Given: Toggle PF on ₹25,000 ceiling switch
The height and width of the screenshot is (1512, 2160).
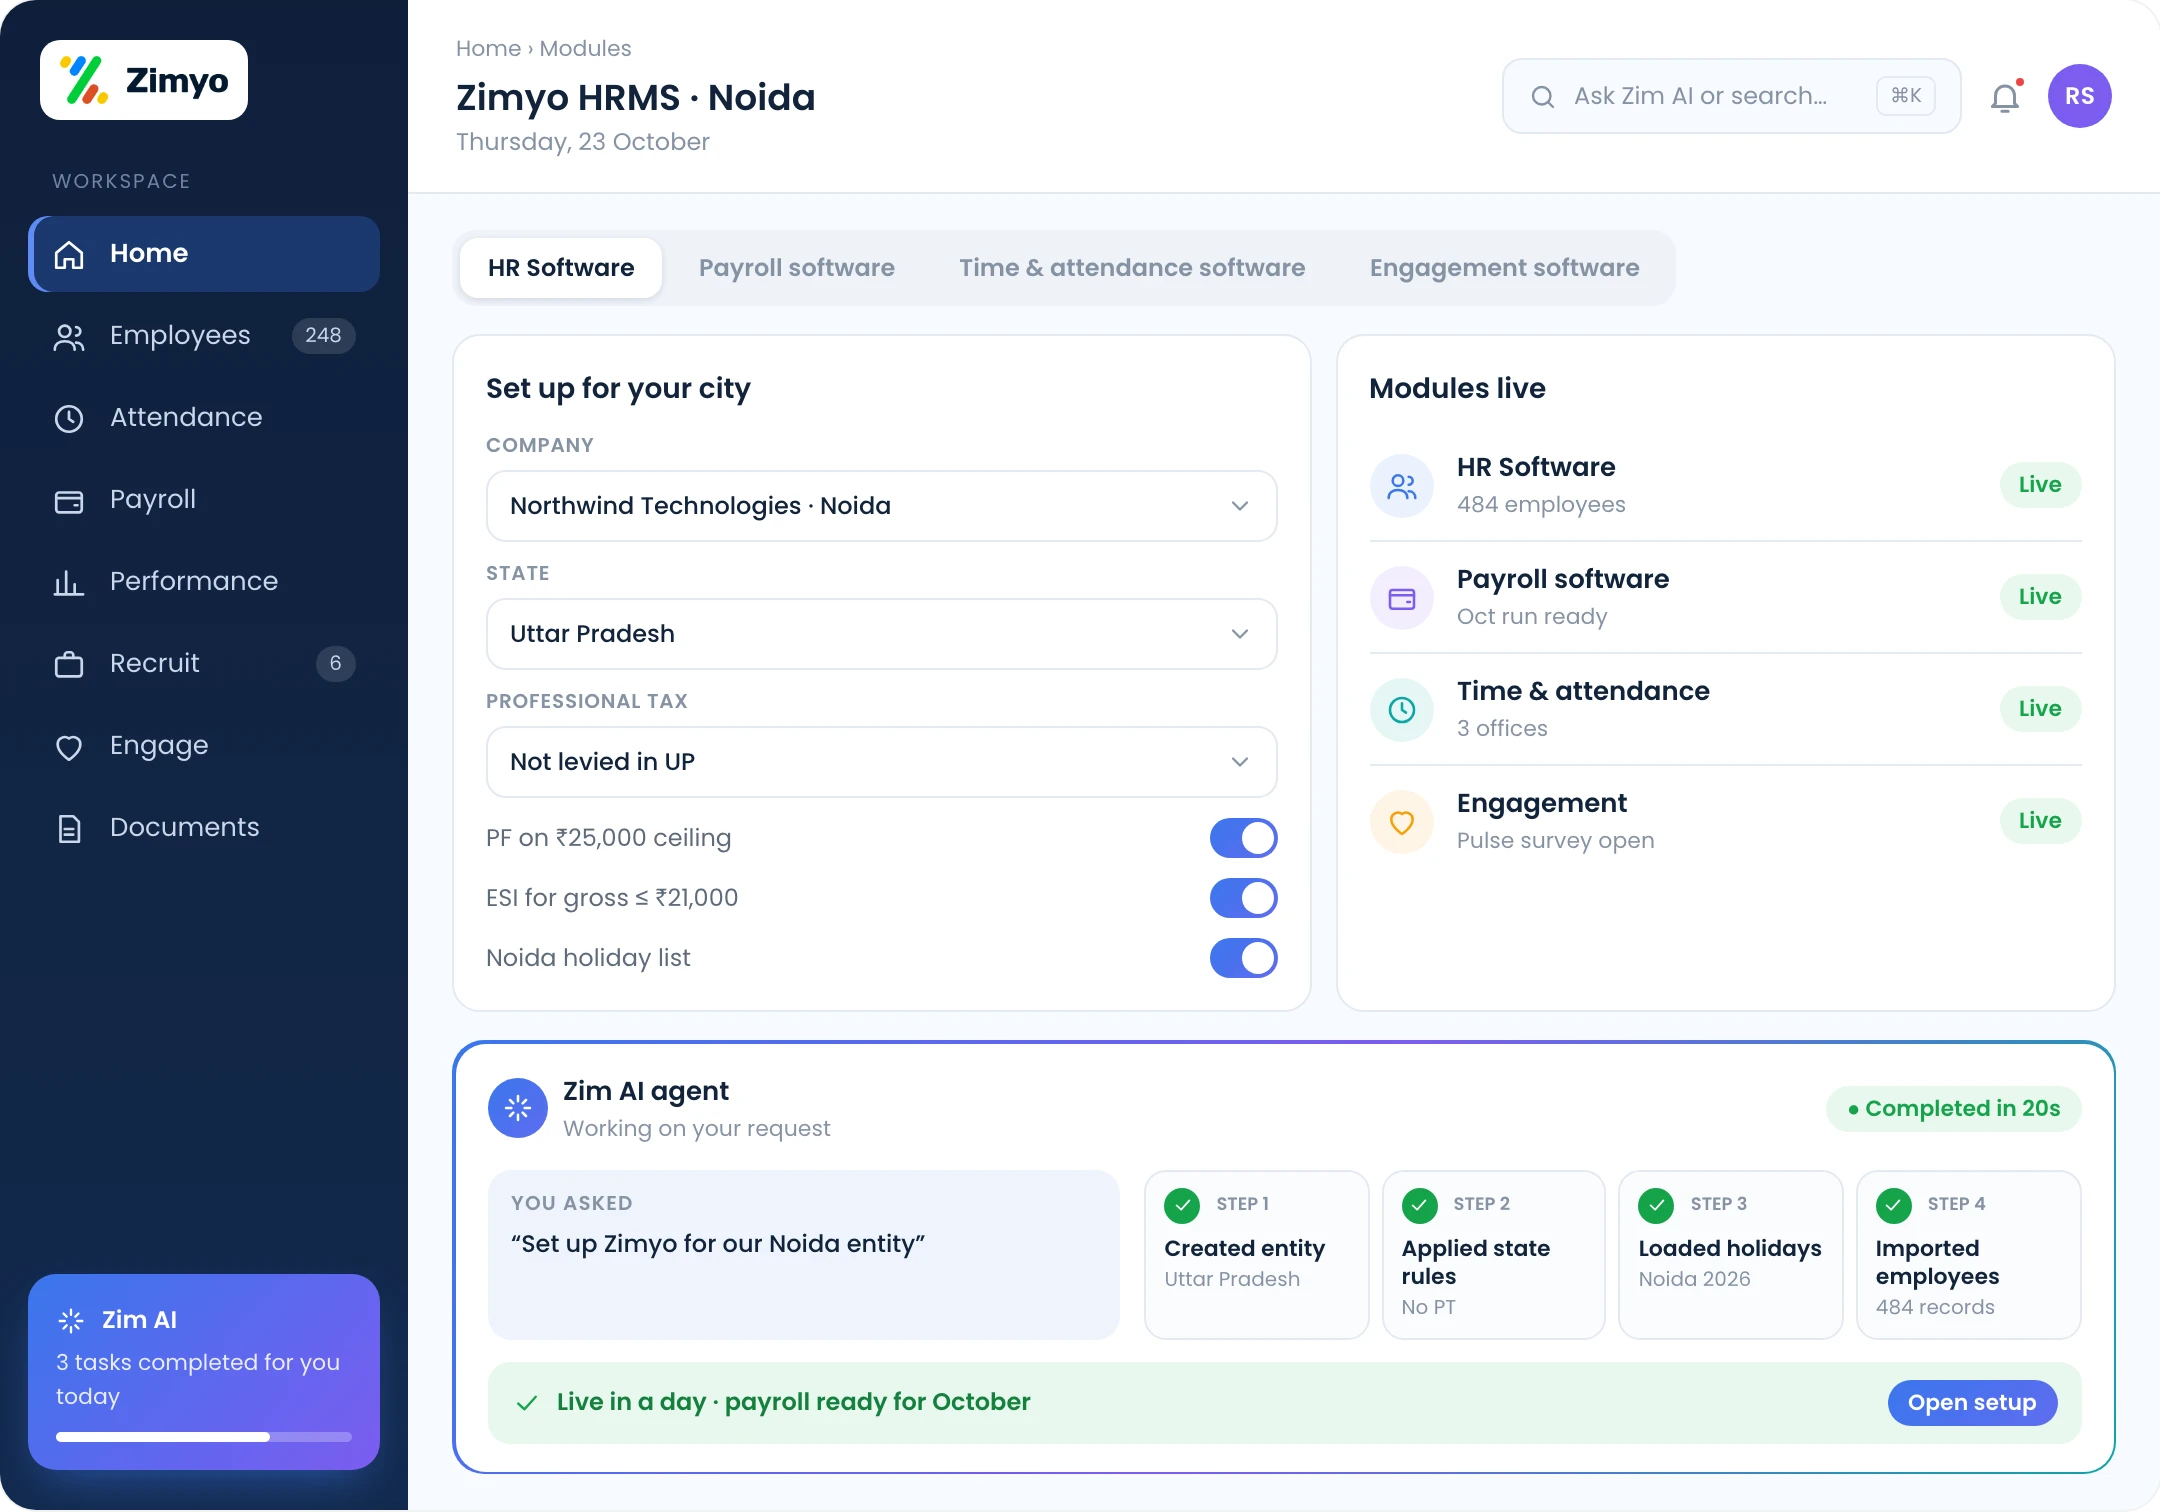Looking at the screenshot, I should coord(1243,838).
